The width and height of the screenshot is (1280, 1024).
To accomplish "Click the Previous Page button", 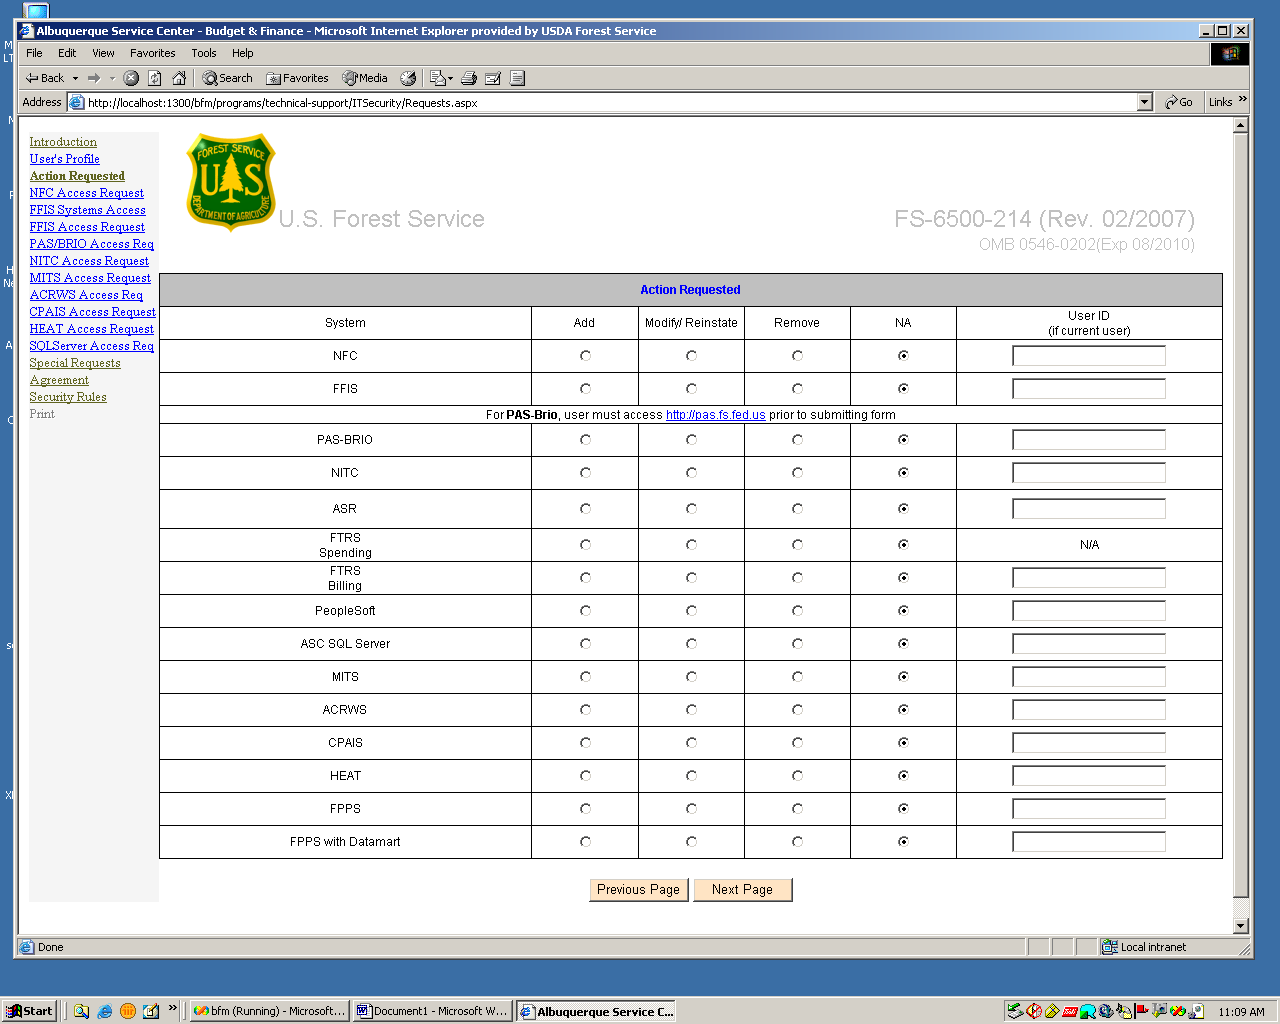I will click(x=638, y=890).
